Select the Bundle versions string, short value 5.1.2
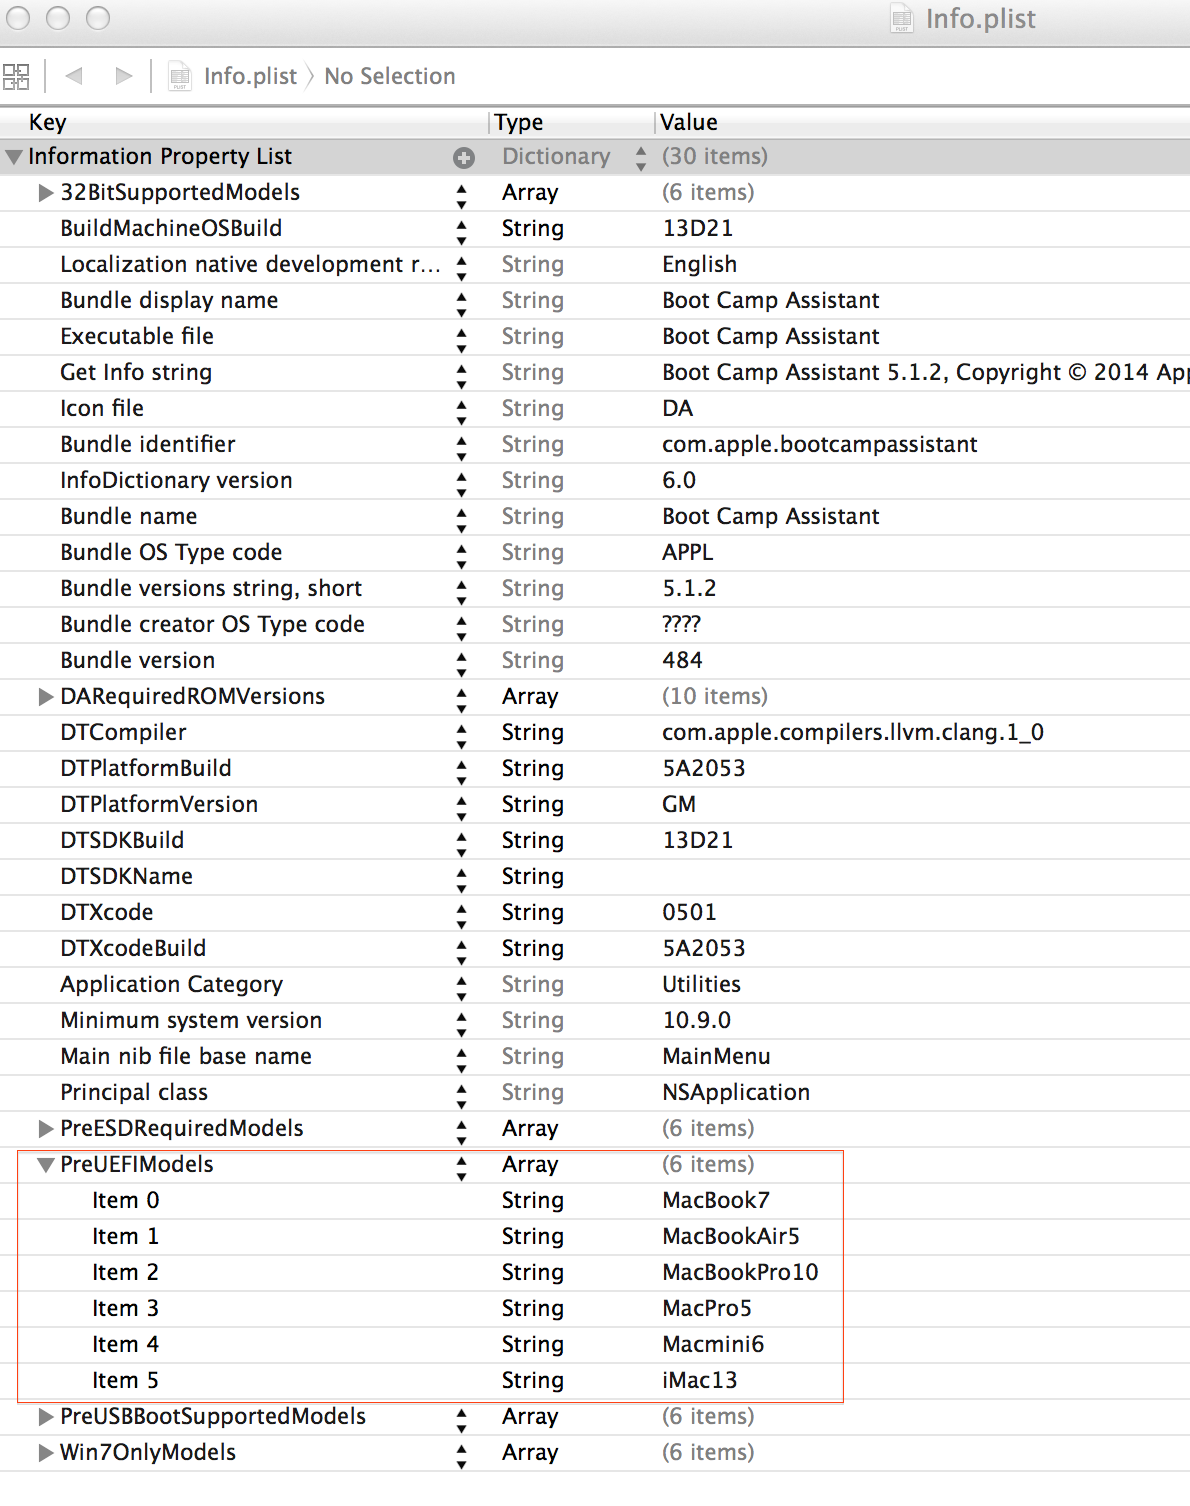Screen dimensions: 1190x1506 click(689, 589)
